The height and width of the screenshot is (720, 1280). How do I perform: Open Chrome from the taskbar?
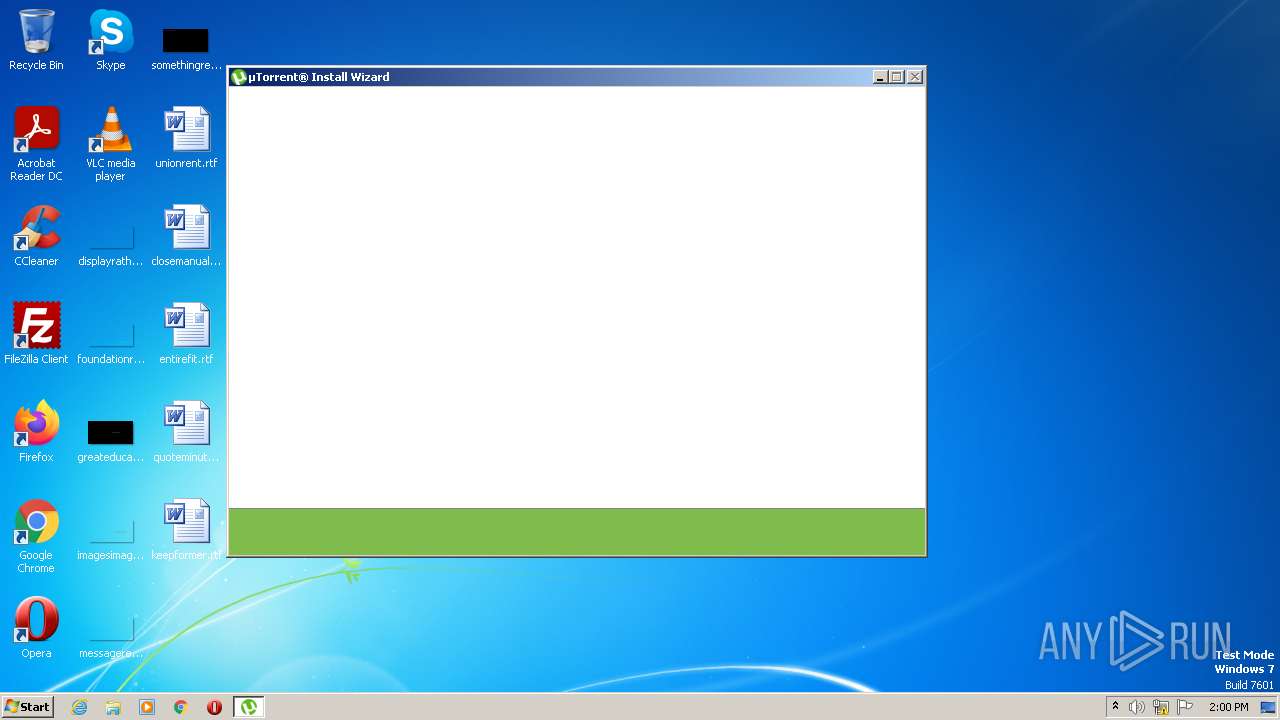(181, 707)
